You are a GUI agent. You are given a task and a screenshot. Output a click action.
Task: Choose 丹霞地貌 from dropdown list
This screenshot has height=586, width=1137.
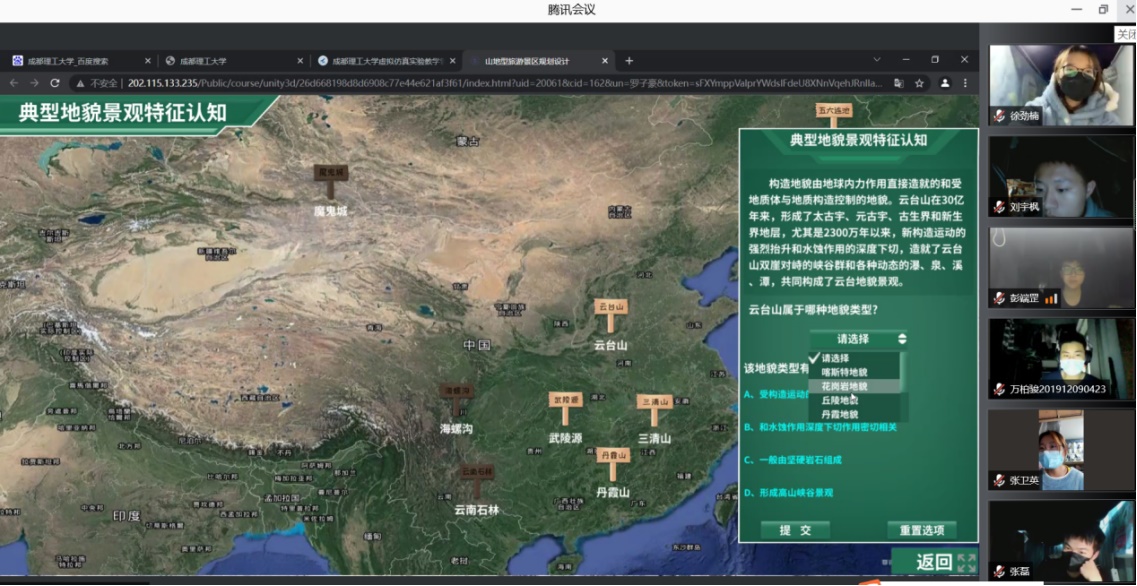pos(854,414)
